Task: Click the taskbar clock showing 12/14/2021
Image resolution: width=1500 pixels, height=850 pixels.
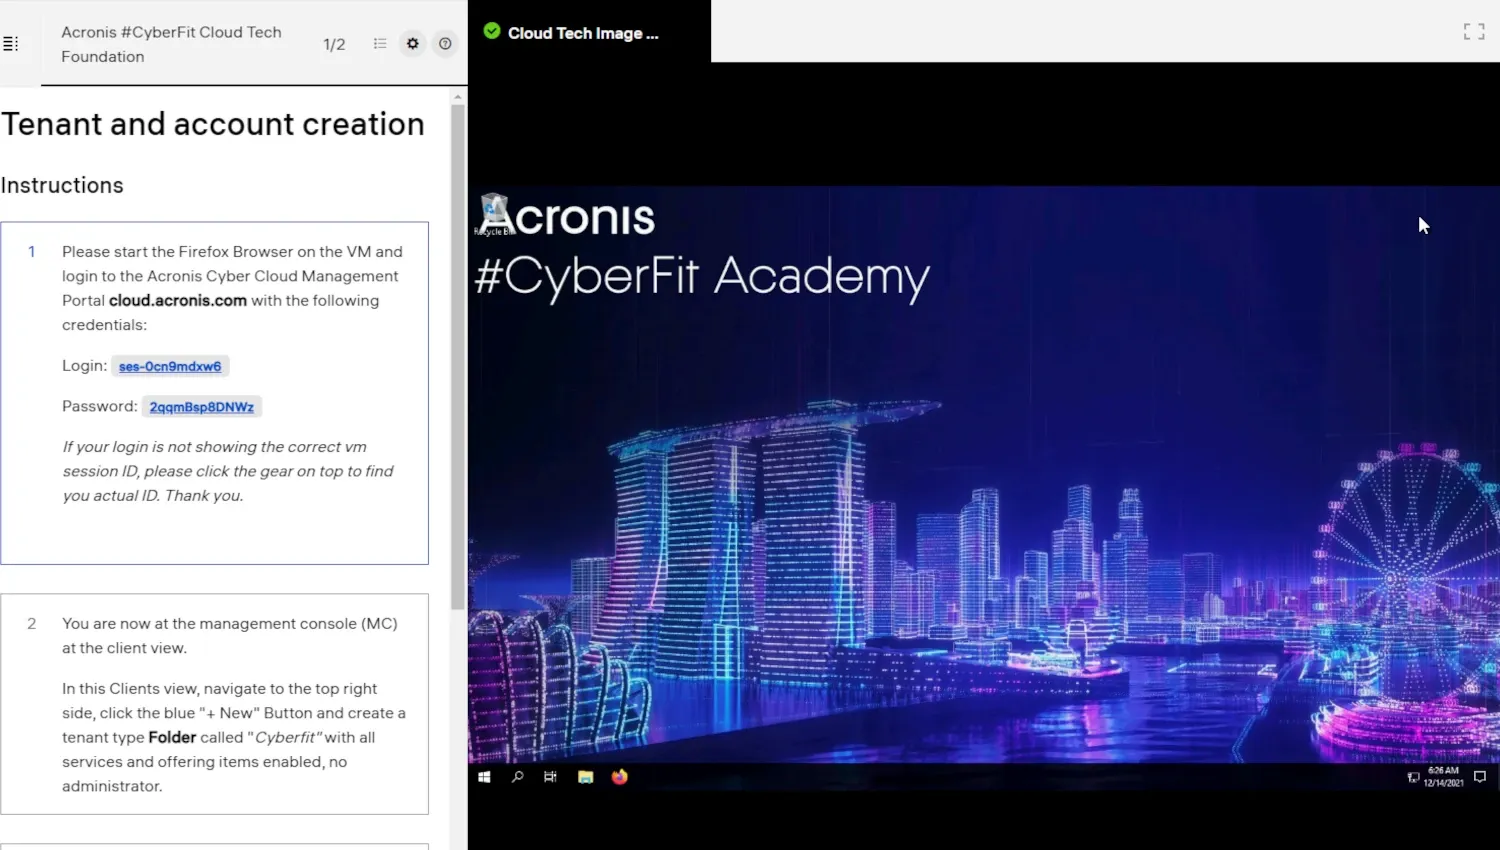Action: click(1443, 777)
